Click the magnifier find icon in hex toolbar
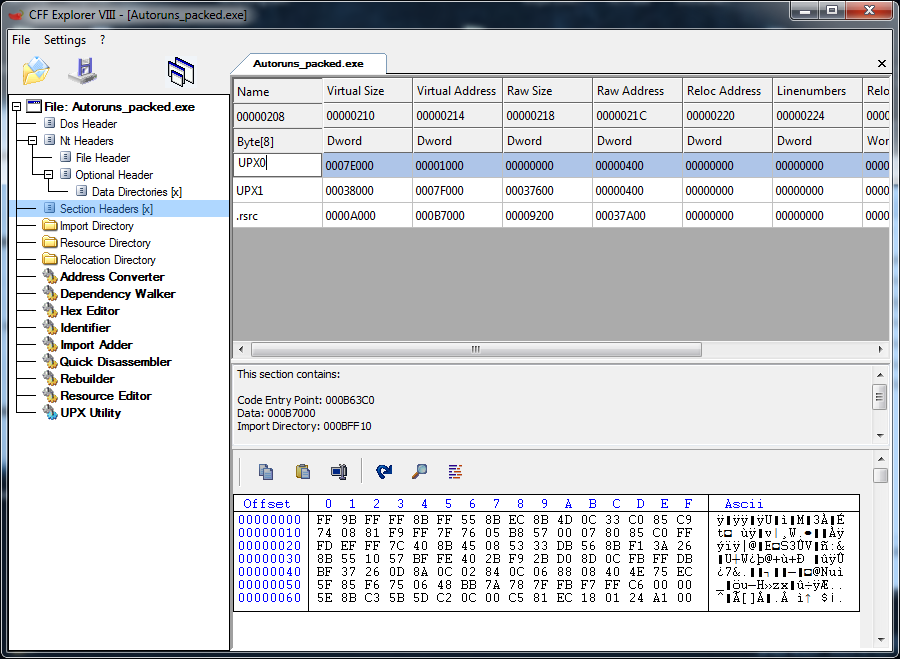The height and width of the screenshot is (659, 900). (420, 472)
